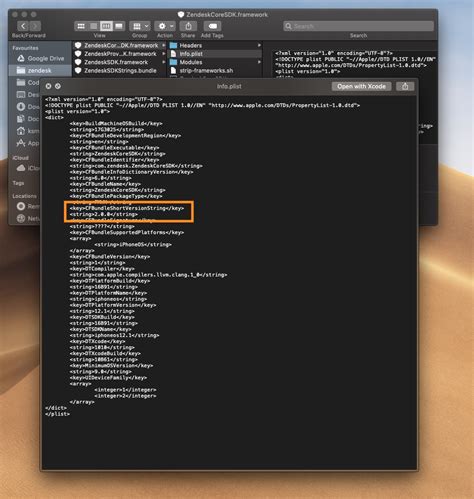Click the Tags sidebar heading

(x=18, y=183)
